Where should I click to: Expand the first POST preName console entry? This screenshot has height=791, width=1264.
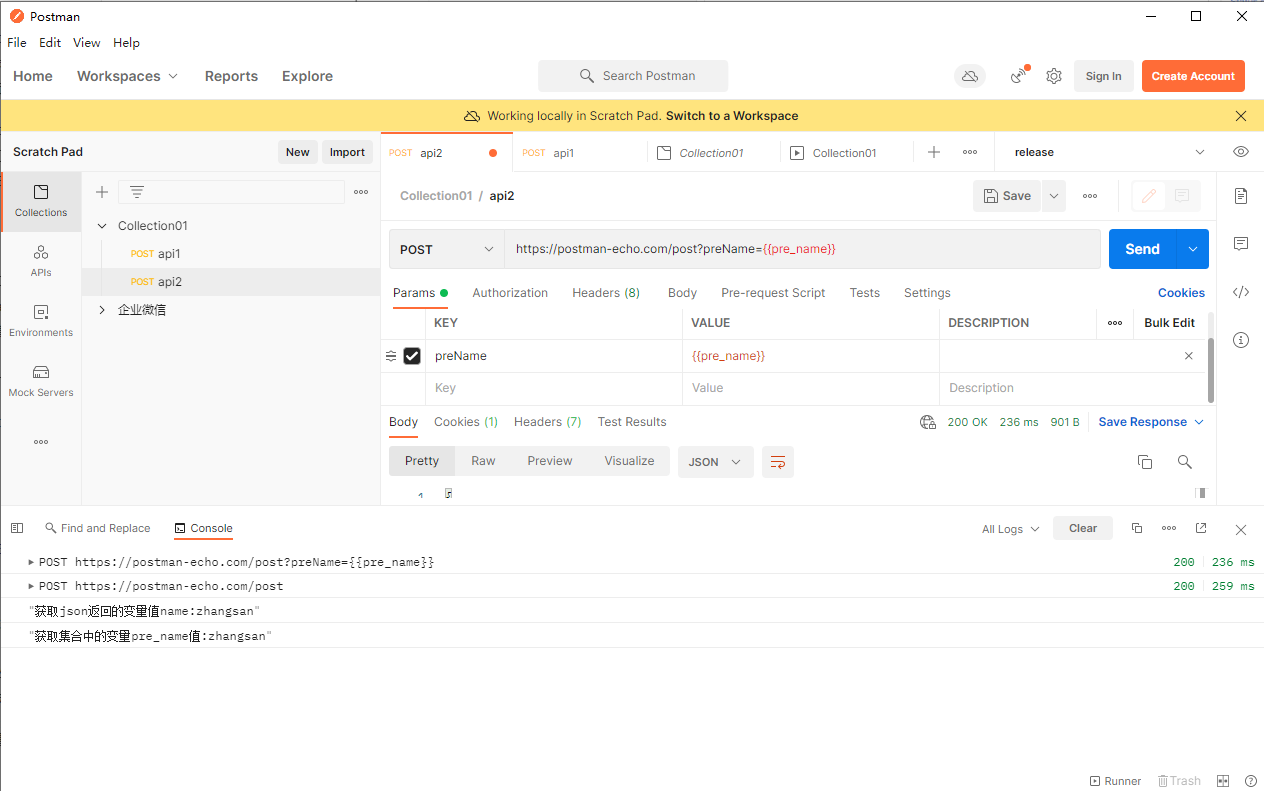point(31,562)
